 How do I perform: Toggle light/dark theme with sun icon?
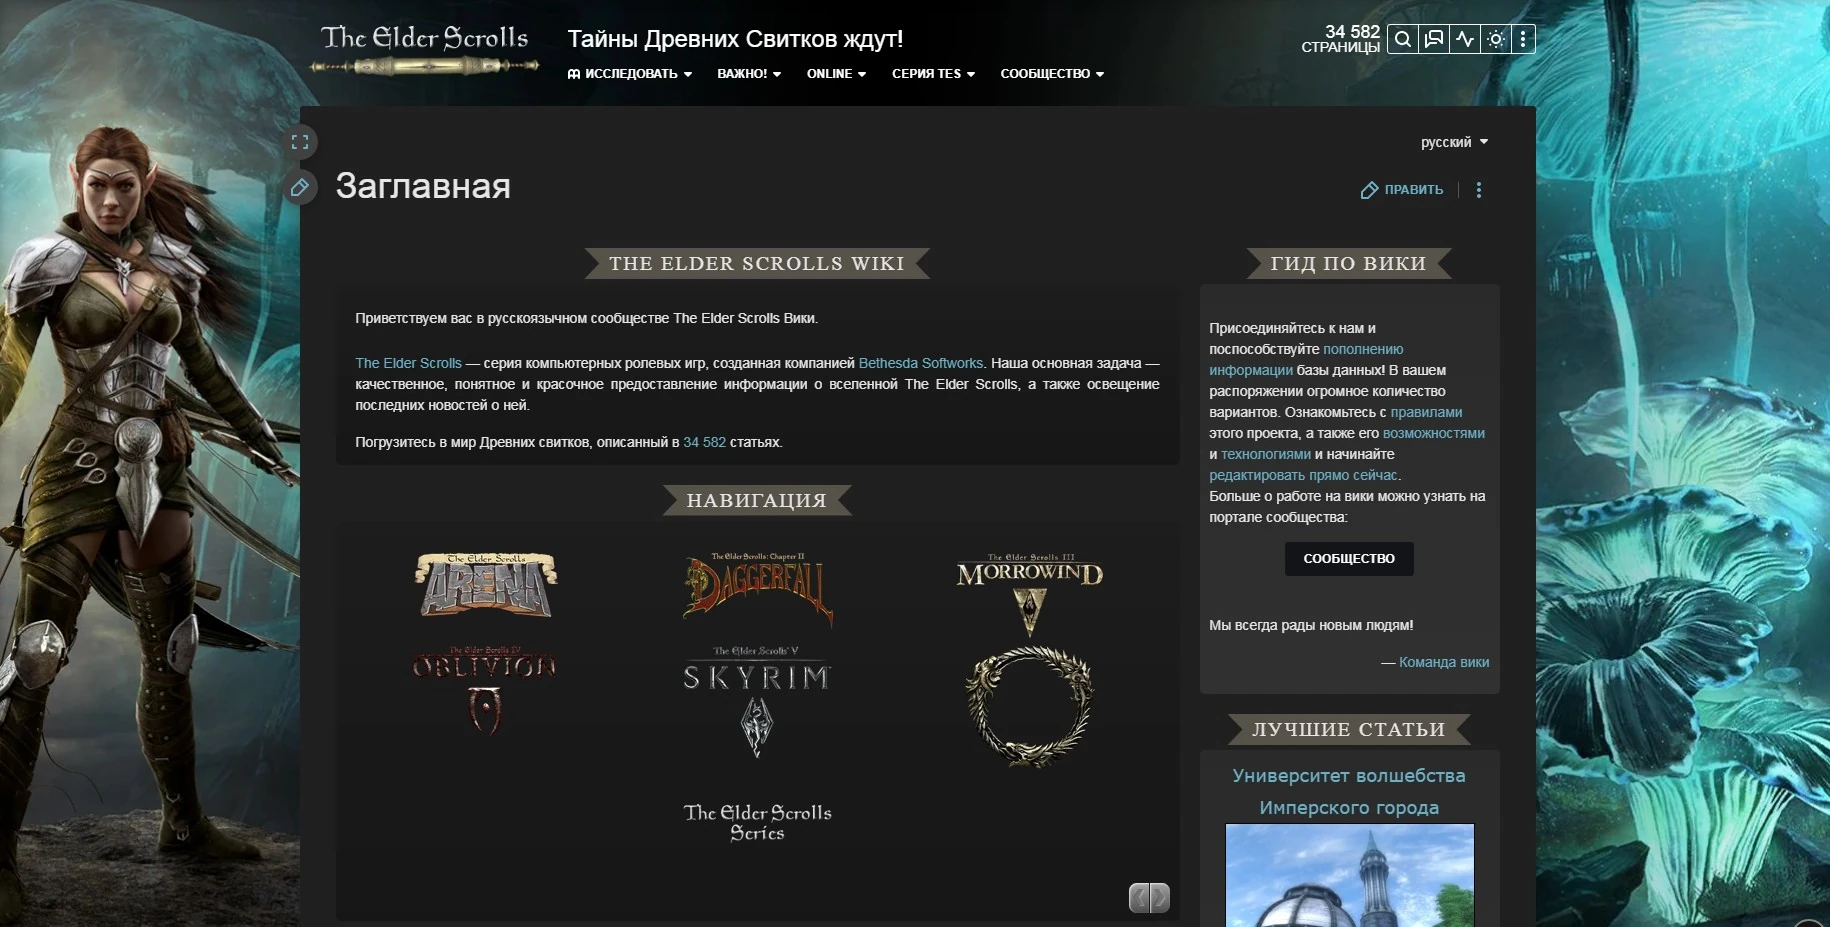pos(1496,39)
